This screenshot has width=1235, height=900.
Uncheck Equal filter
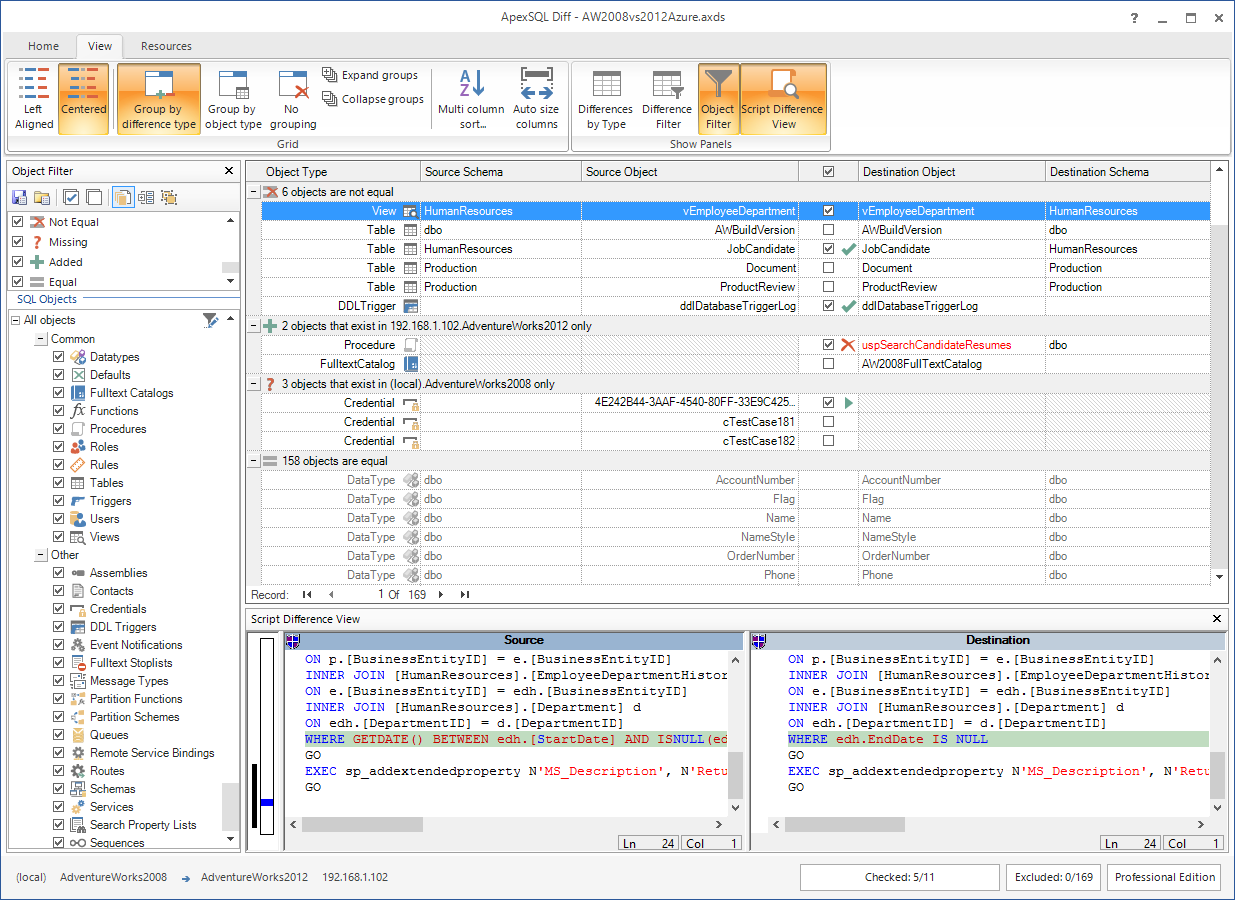(17, 282)
